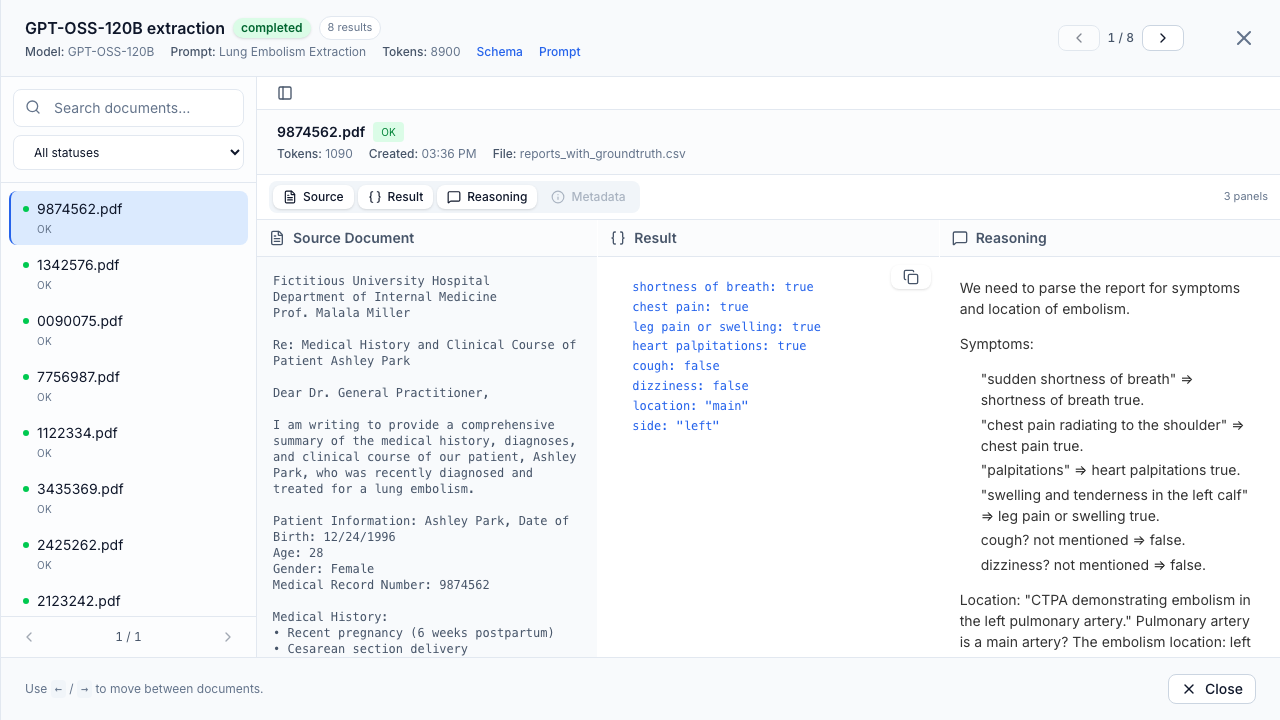Viewport: 1280px width, 720px height.
Task: Click the Prompt: Lung Embolism Extraction label
Action: 268,52
